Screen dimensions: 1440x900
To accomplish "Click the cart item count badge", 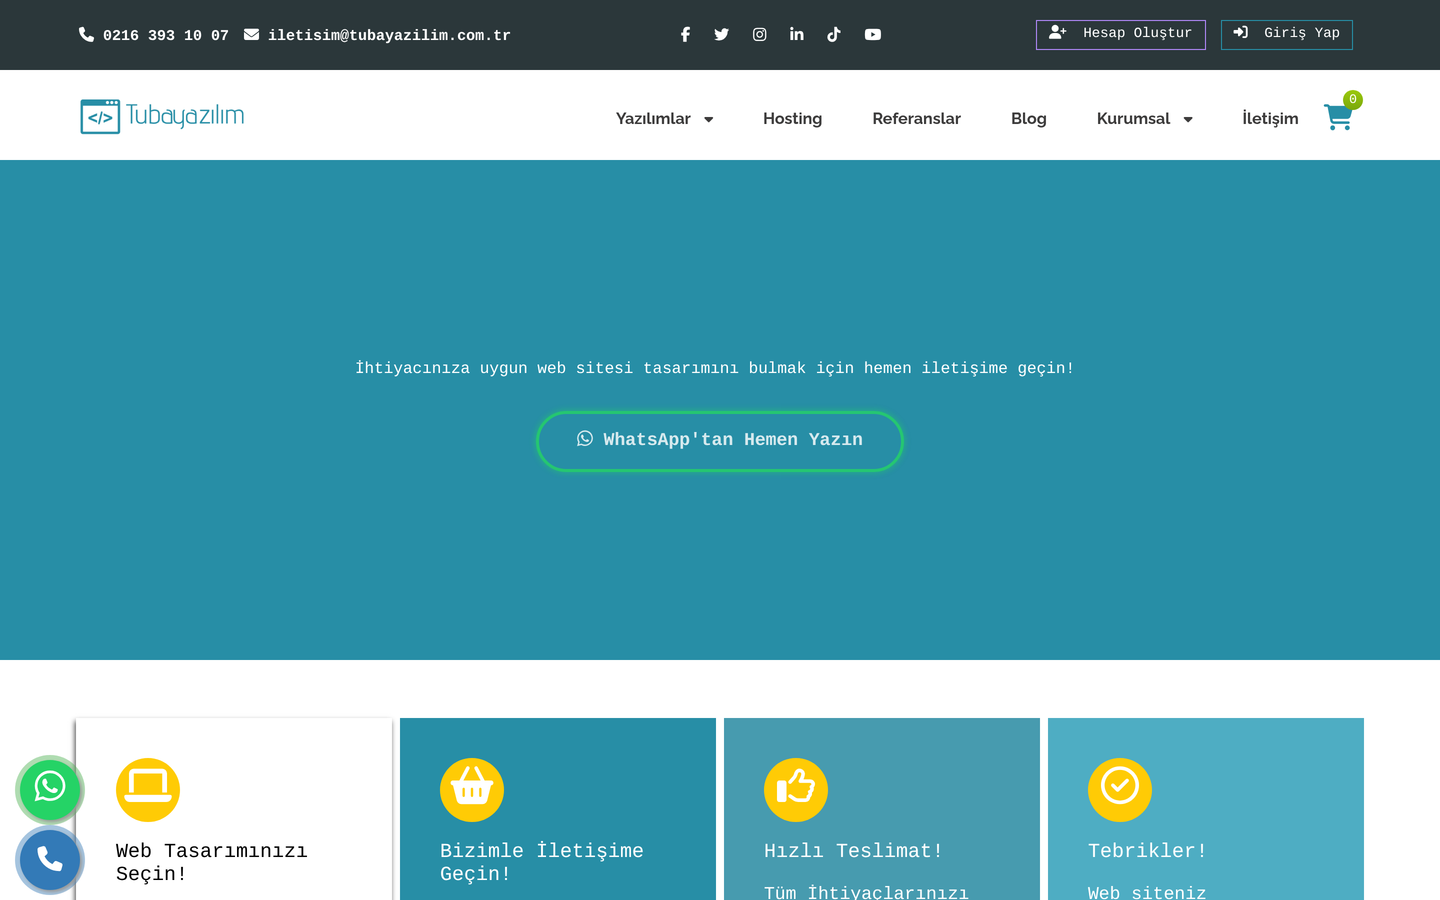I will [x=1353, y=99].
